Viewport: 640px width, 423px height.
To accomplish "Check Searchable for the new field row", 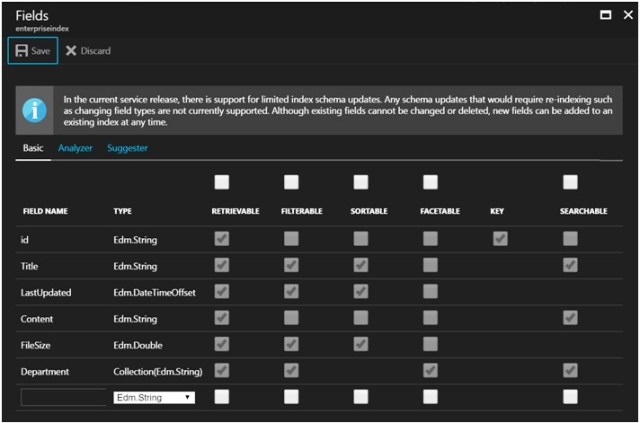I will coord(570,397).
